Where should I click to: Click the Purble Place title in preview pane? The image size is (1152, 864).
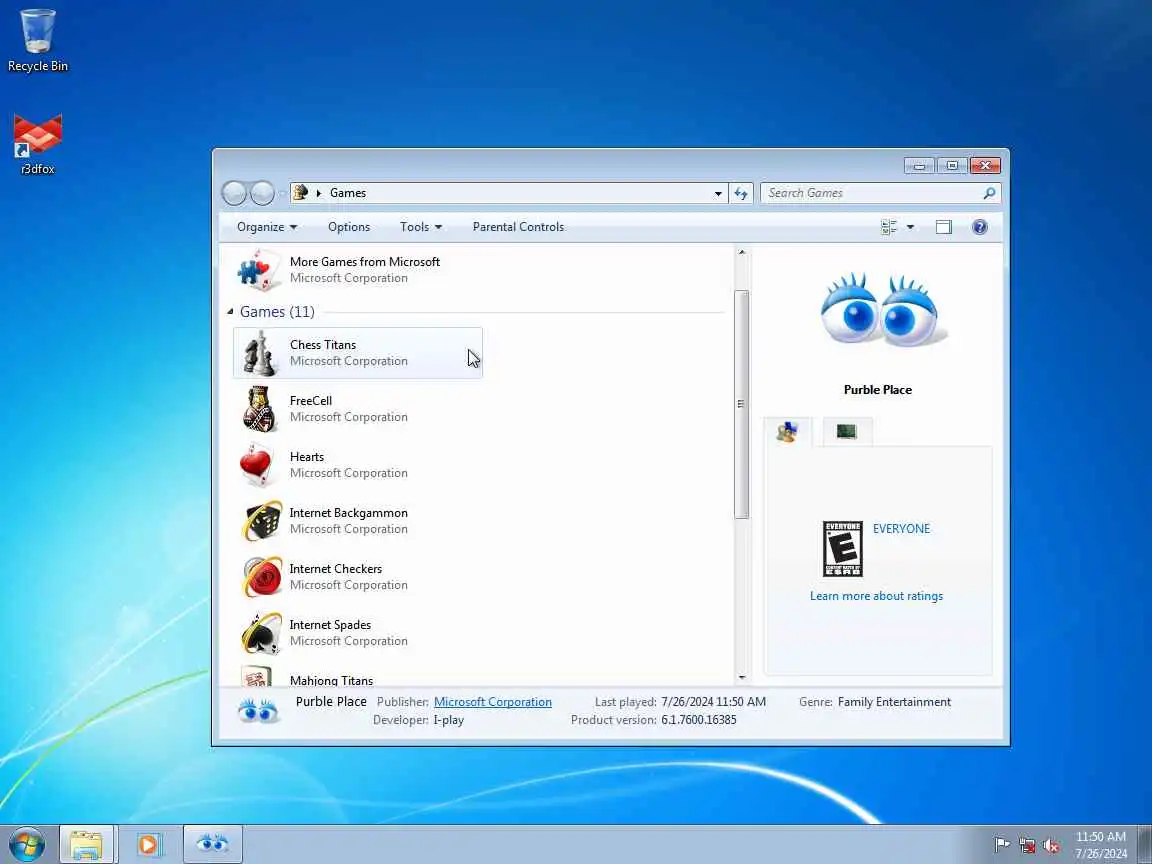[x=877, y=390]
